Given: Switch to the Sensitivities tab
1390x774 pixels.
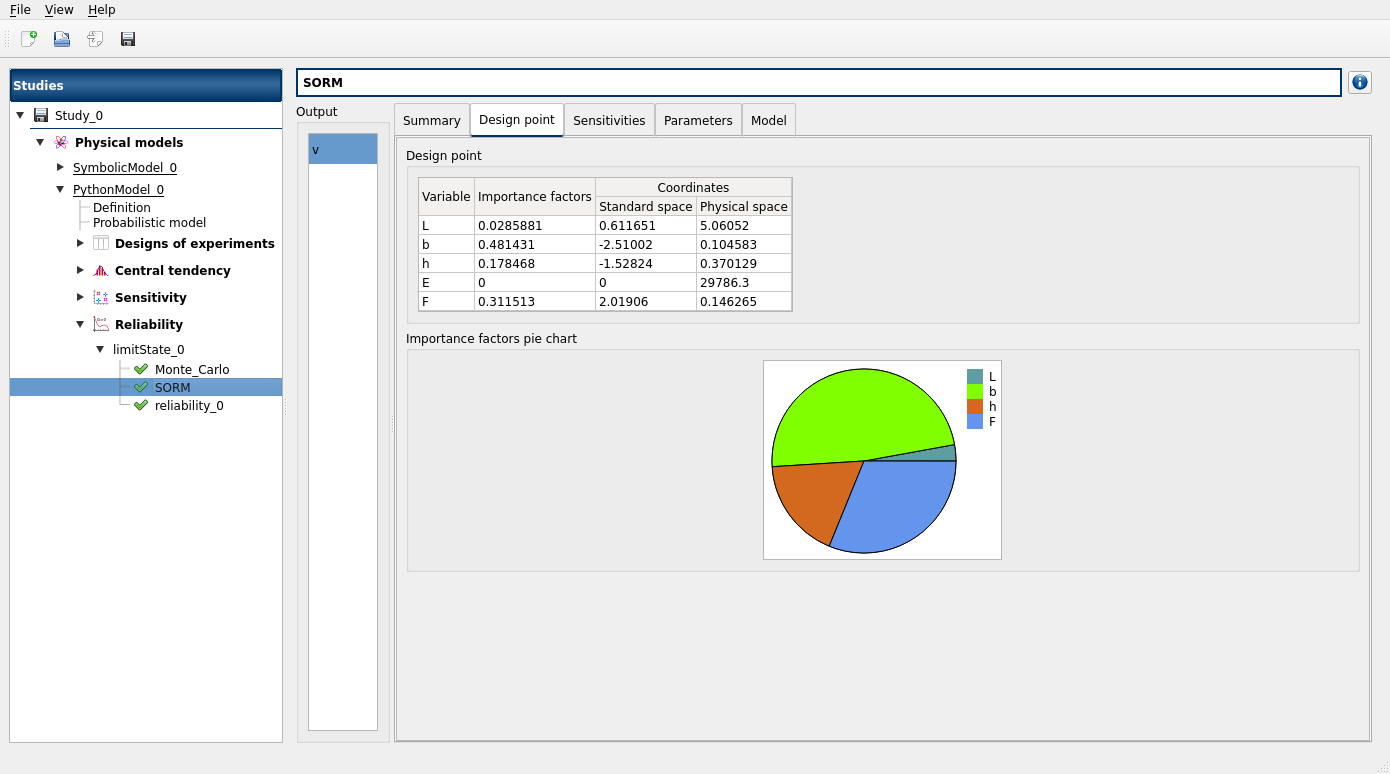Looking at the screenshot, I should pyautogui.click(x=609, y=120).
